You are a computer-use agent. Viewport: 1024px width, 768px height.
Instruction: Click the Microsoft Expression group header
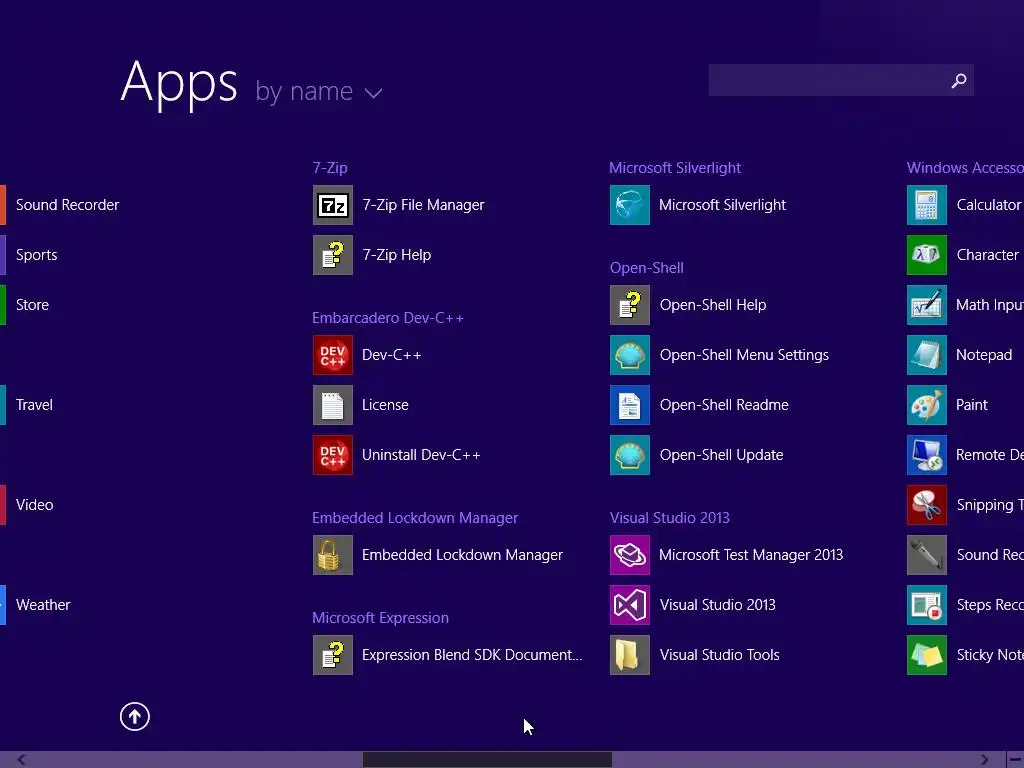click(x=380, y=618)
